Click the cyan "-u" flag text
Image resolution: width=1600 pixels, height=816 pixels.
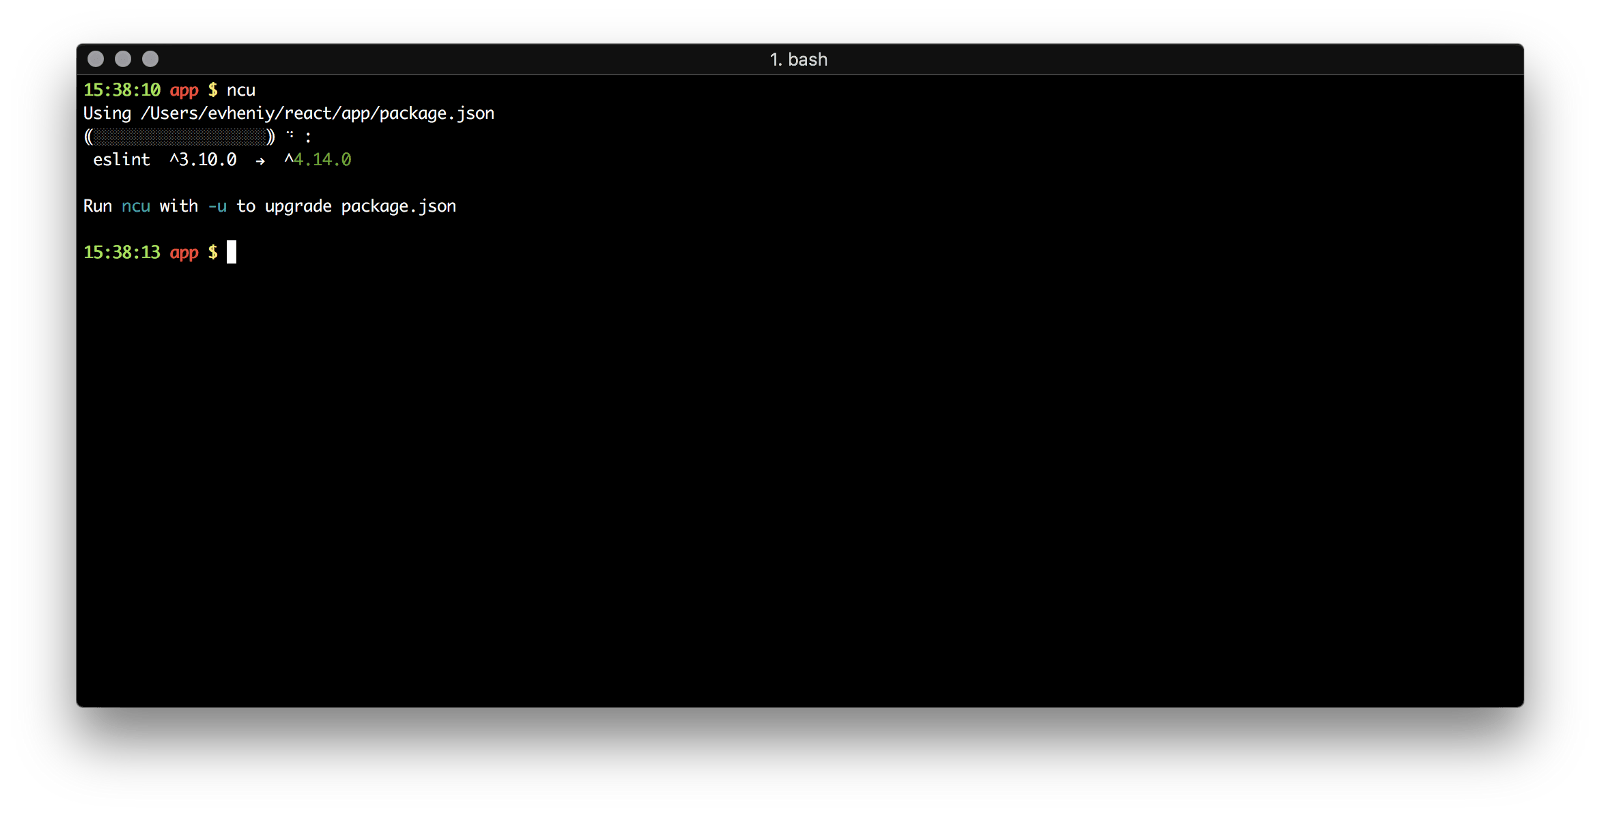coord(217,206)
